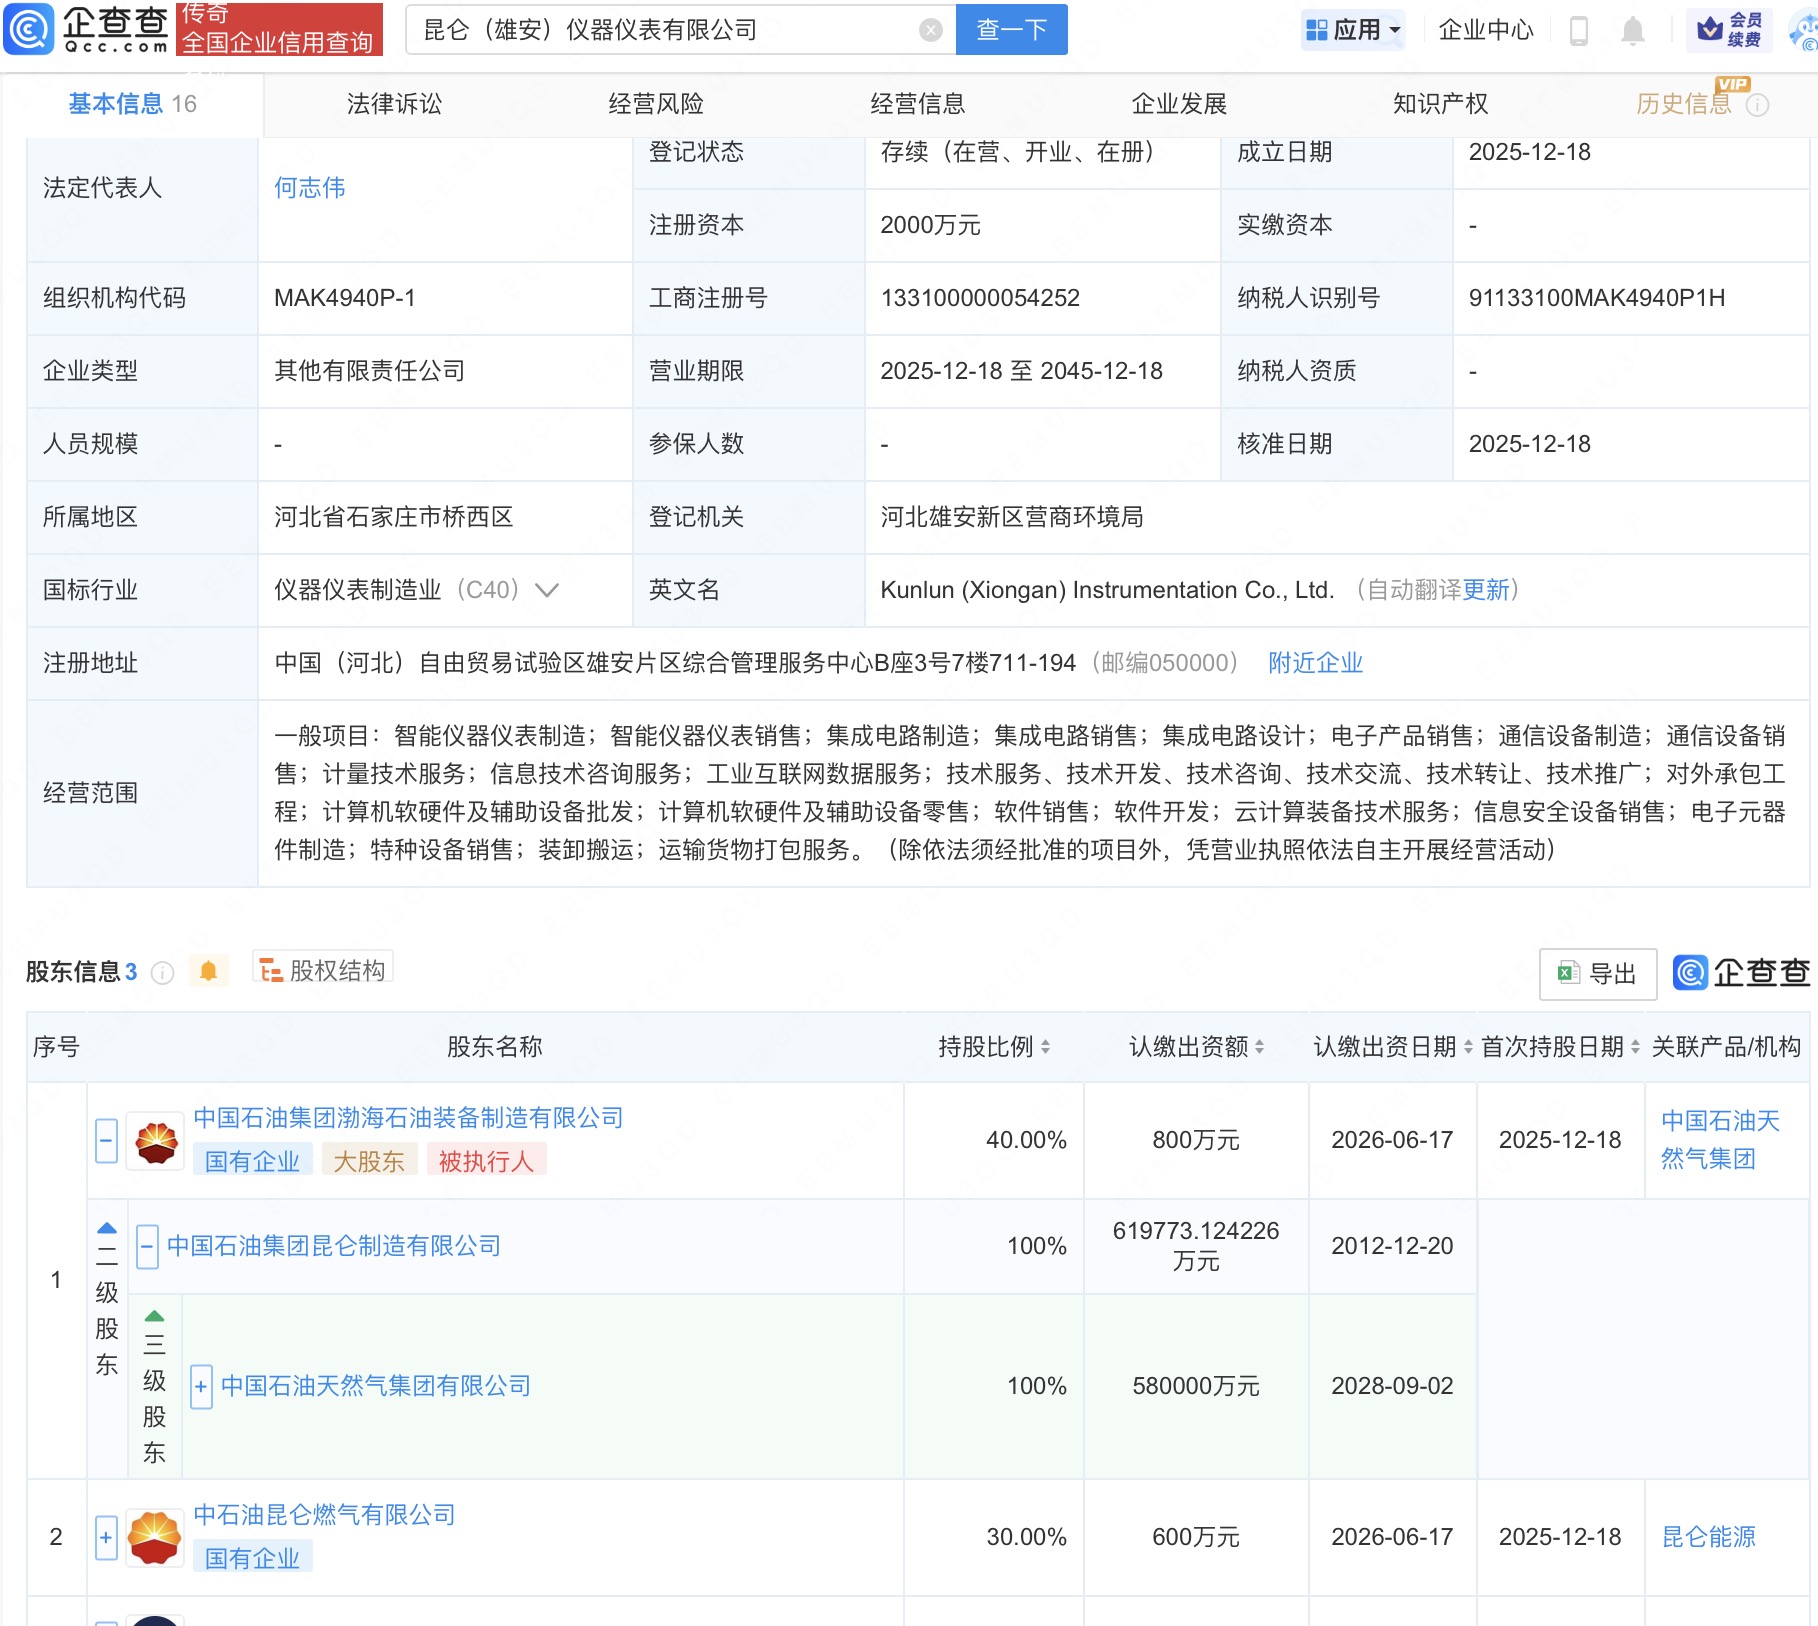This screenshot has width=1818, height=1626.
Task: Click the company name search input field
Action: [x=660, y=30]
